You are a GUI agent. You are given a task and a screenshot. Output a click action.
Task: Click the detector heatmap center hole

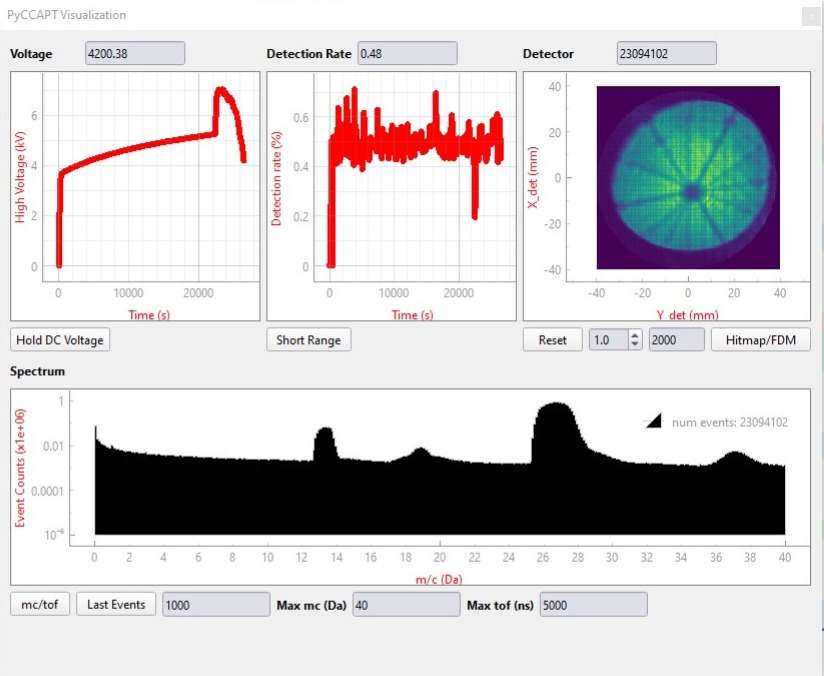tap(691, 193)
